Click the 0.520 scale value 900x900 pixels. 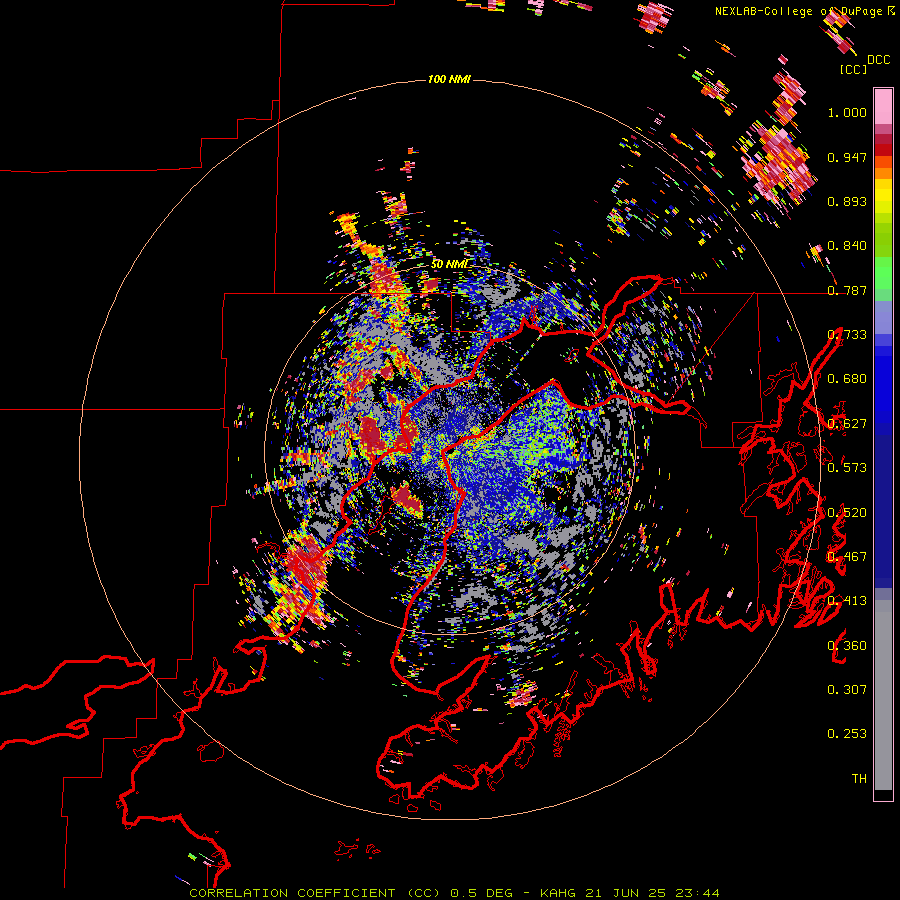(847, 513)
